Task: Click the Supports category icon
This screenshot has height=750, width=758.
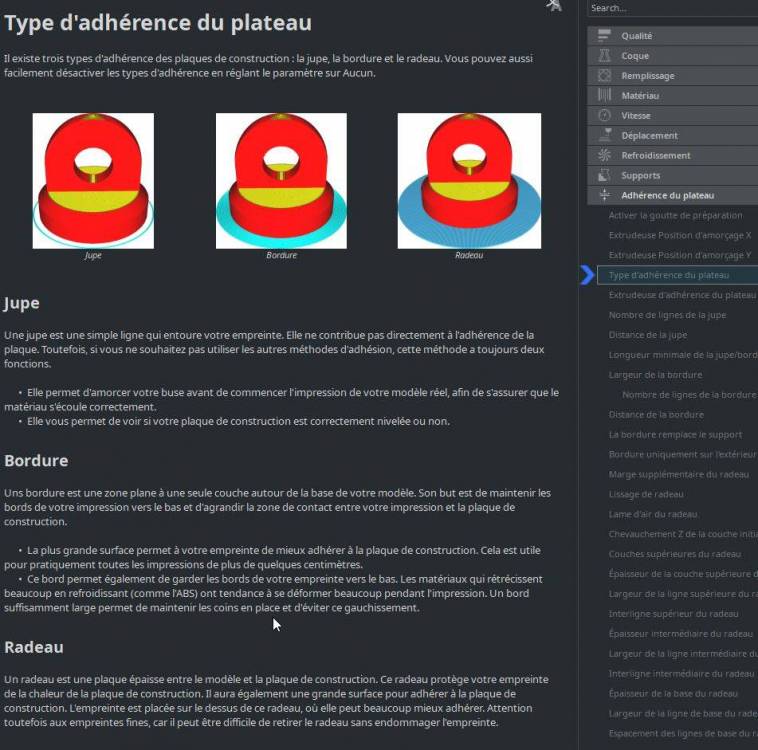Action: tap(604, 175)
